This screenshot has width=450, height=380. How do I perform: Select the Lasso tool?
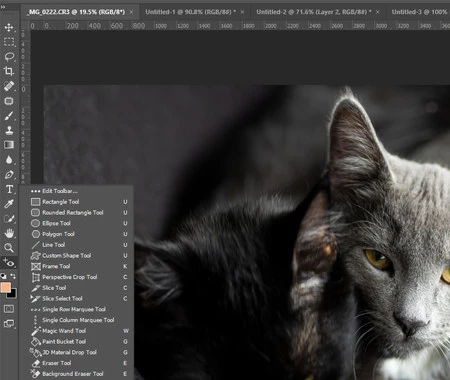click(9, 56)
